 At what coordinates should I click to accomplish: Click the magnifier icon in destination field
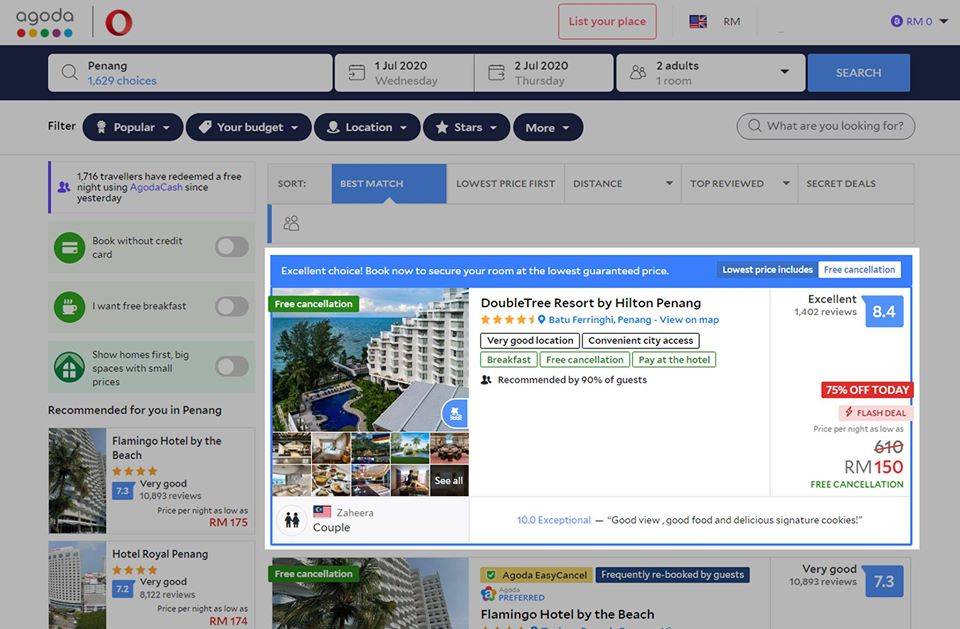click(69, 73)
